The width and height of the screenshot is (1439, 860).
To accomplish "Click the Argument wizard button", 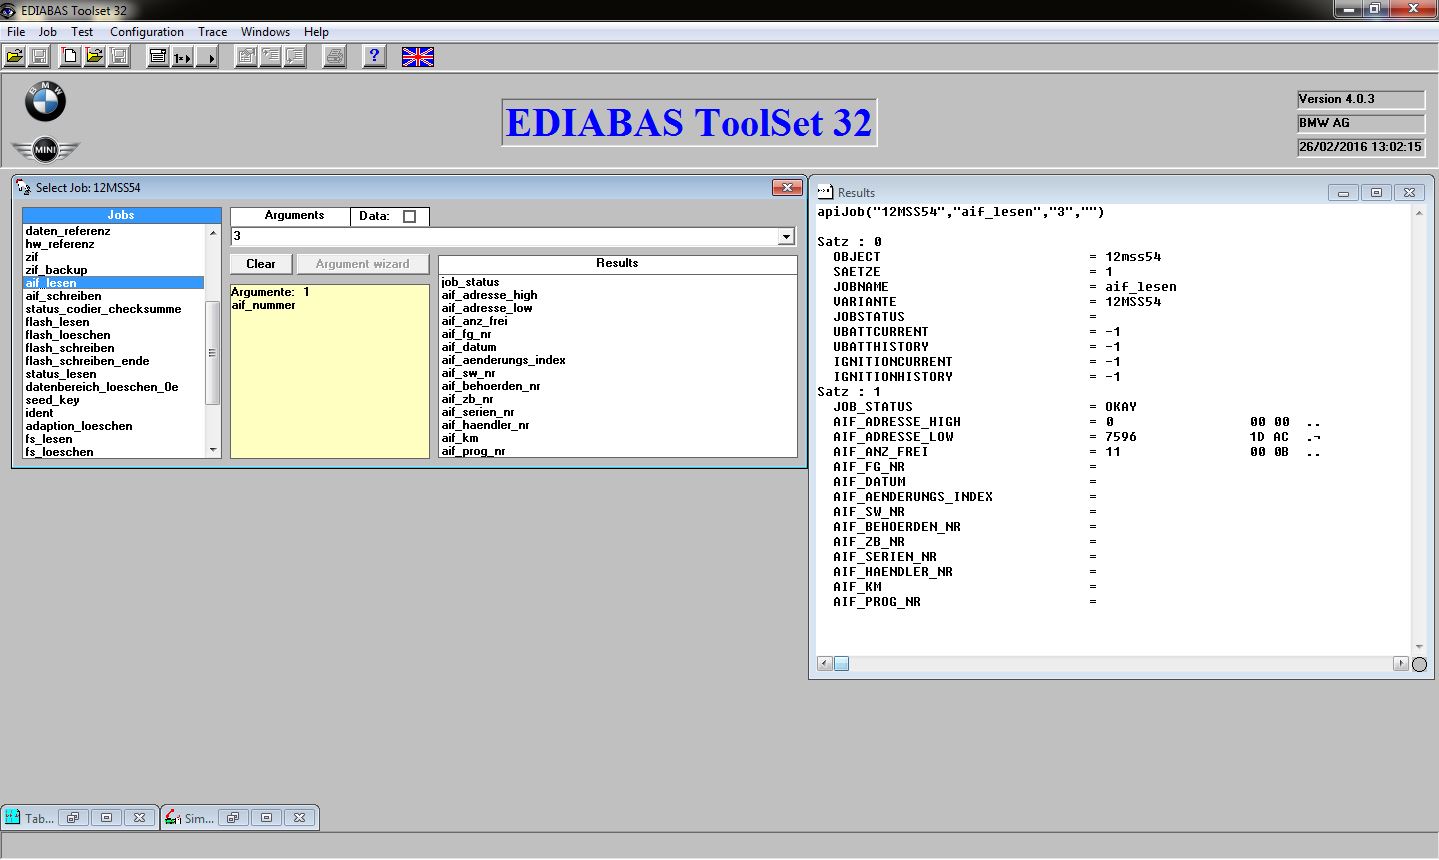I will 362,264.
